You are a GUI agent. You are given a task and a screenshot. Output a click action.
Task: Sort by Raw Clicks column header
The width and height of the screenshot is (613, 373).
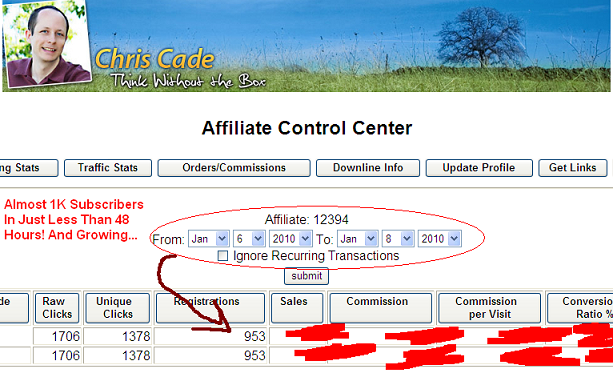(57, 308)
